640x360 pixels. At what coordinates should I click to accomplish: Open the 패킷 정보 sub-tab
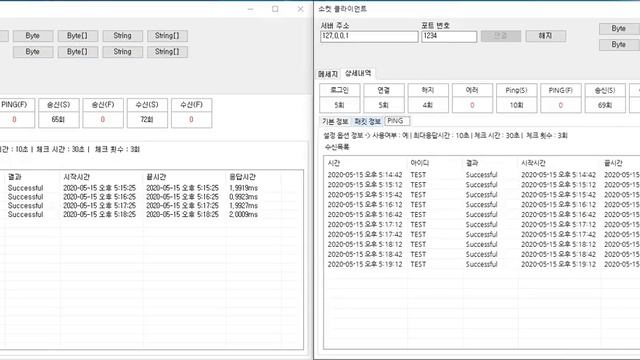point(367,121)
